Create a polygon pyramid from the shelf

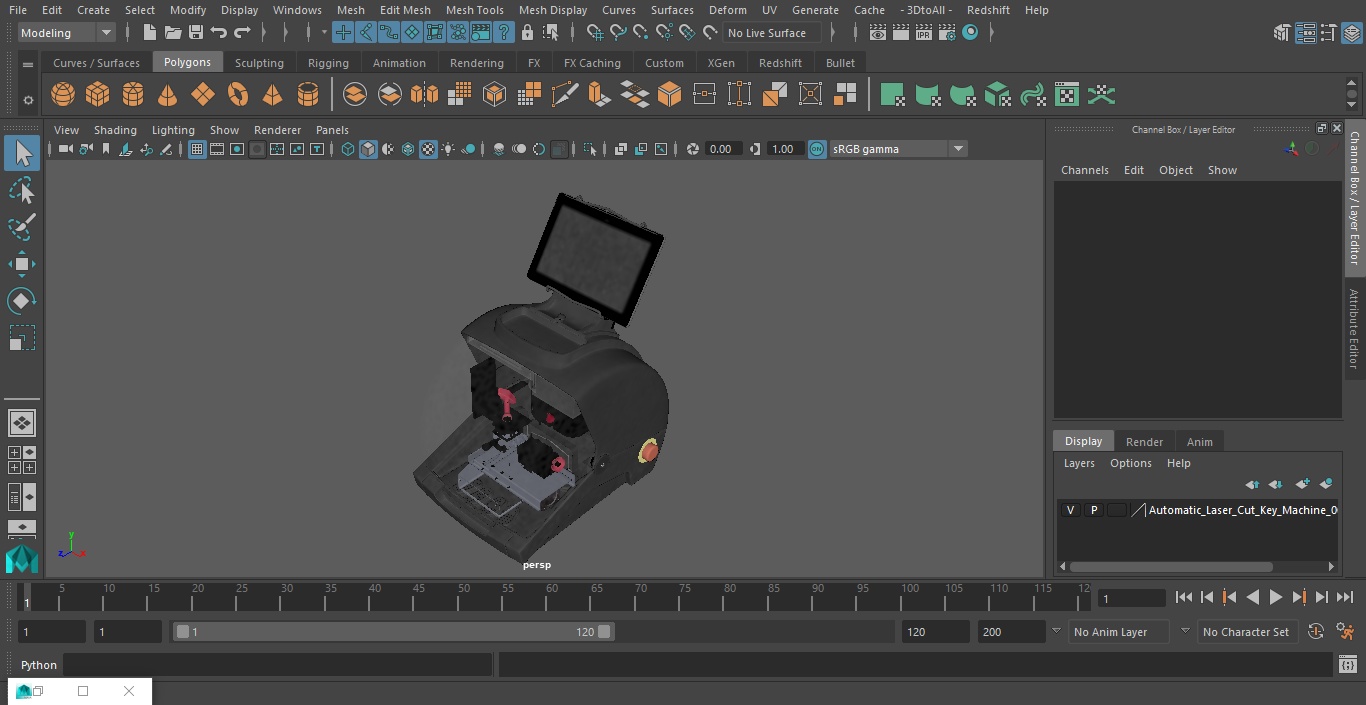coord(273,95)
